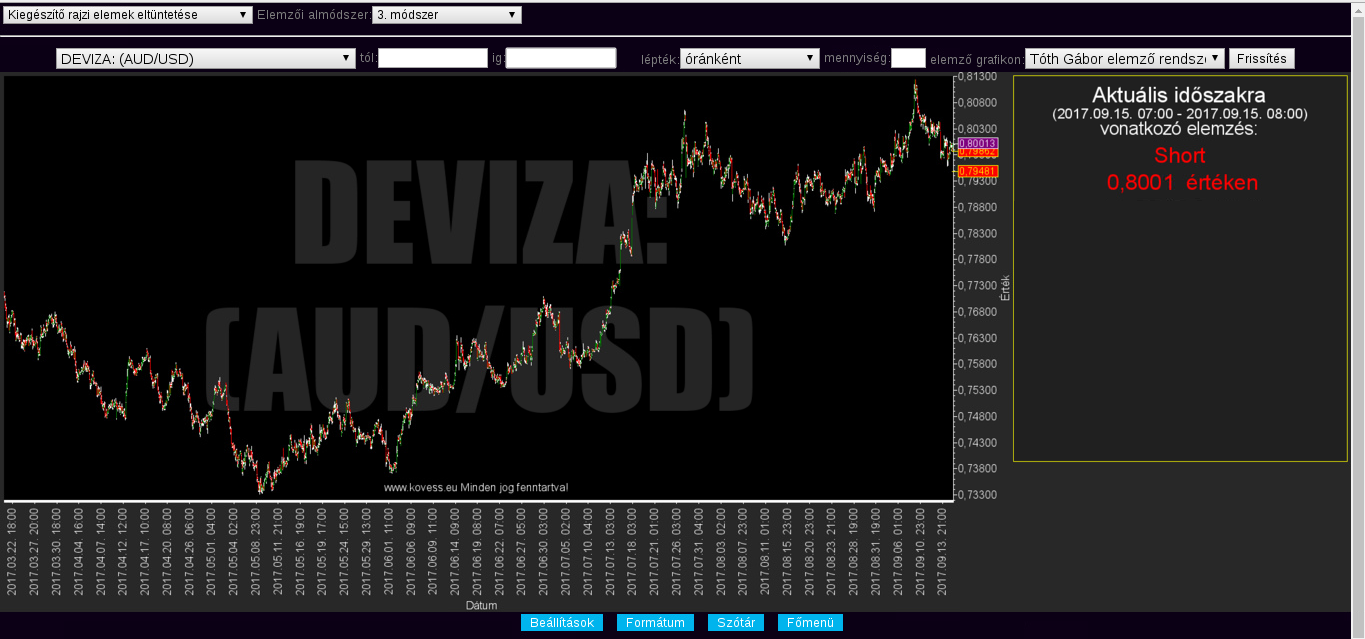Viewport: 1365px width, 639px height.
Task: Click the Formátum button
Action: coord(655,623)
